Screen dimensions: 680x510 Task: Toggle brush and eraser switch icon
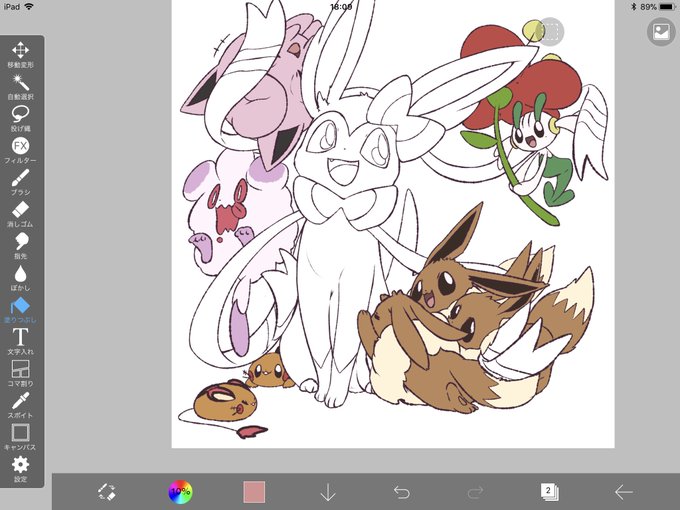coord(106,492)
